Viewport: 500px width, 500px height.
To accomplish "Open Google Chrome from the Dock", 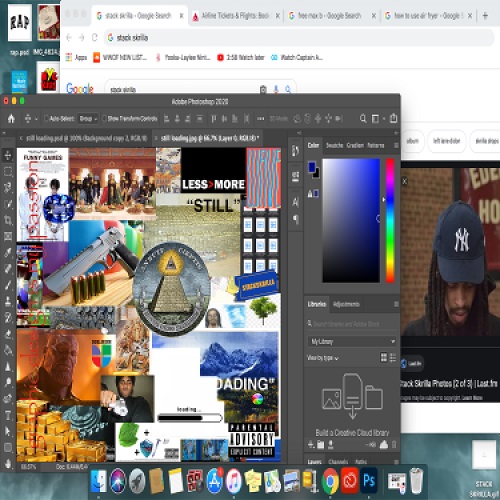I will pos(330,481).
